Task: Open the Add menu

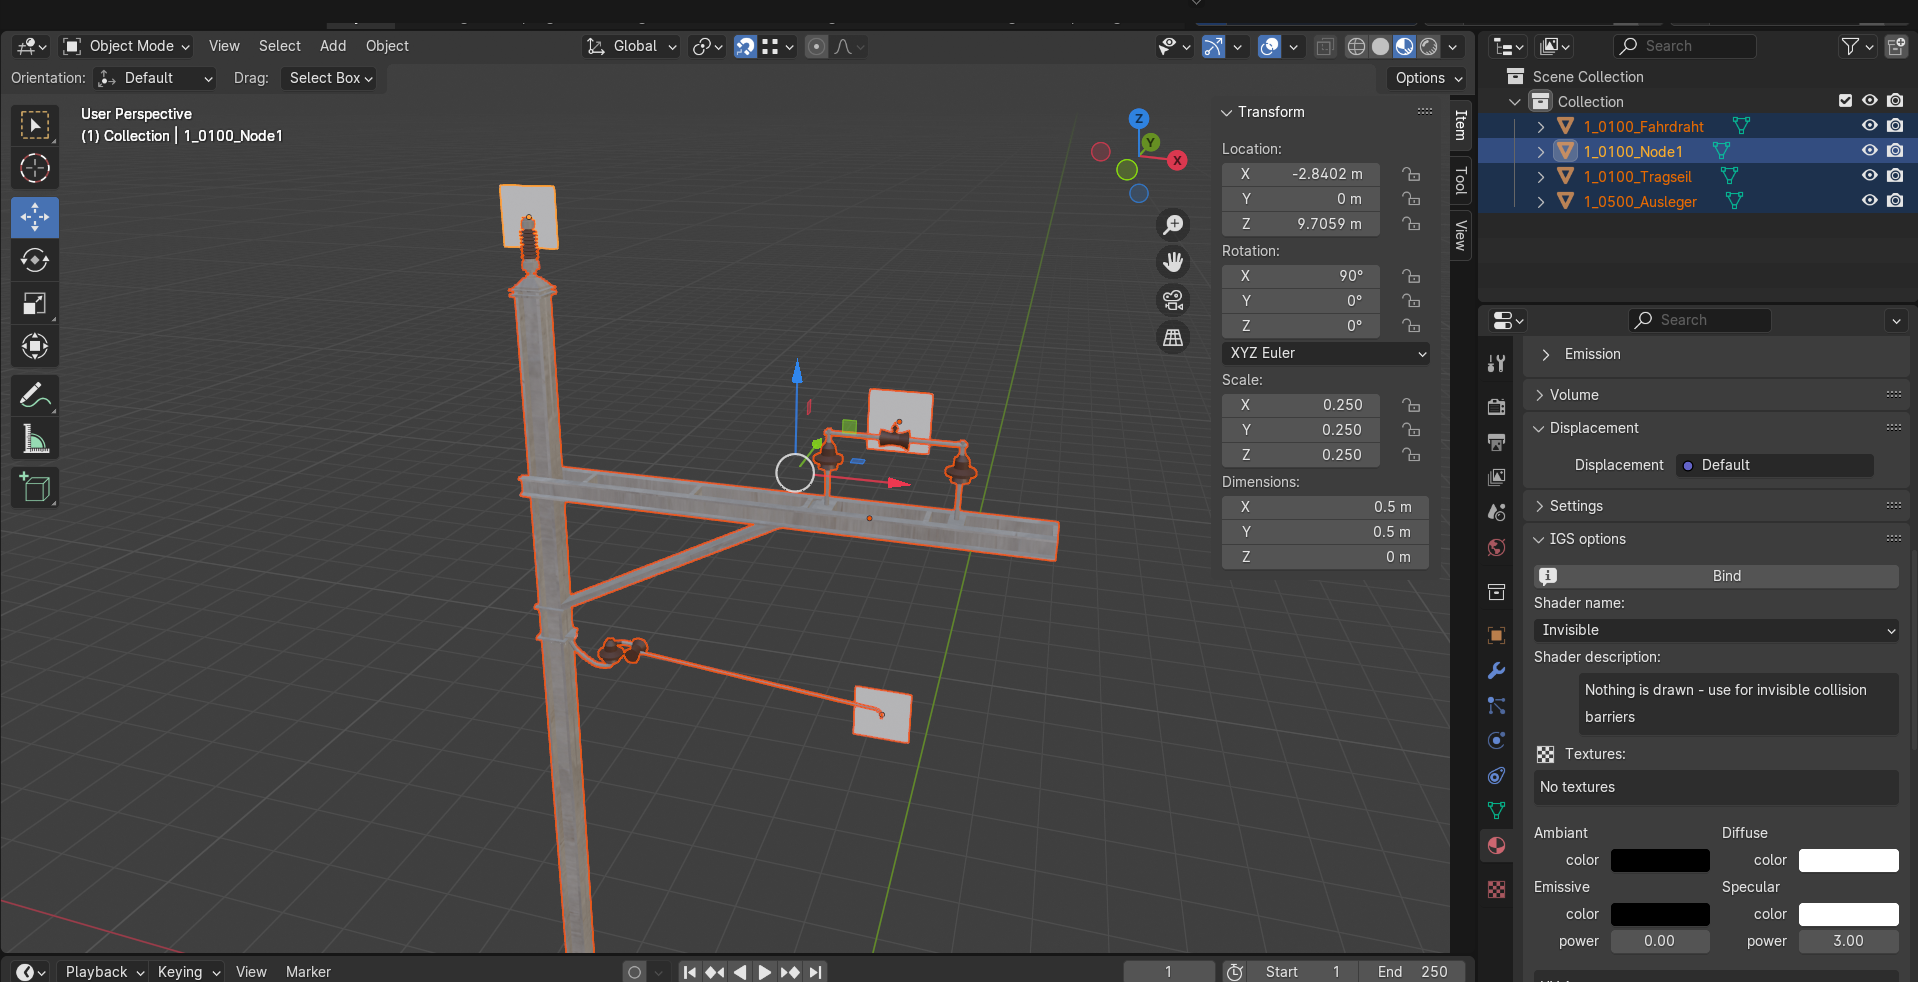Action: [x=333, y=46]
